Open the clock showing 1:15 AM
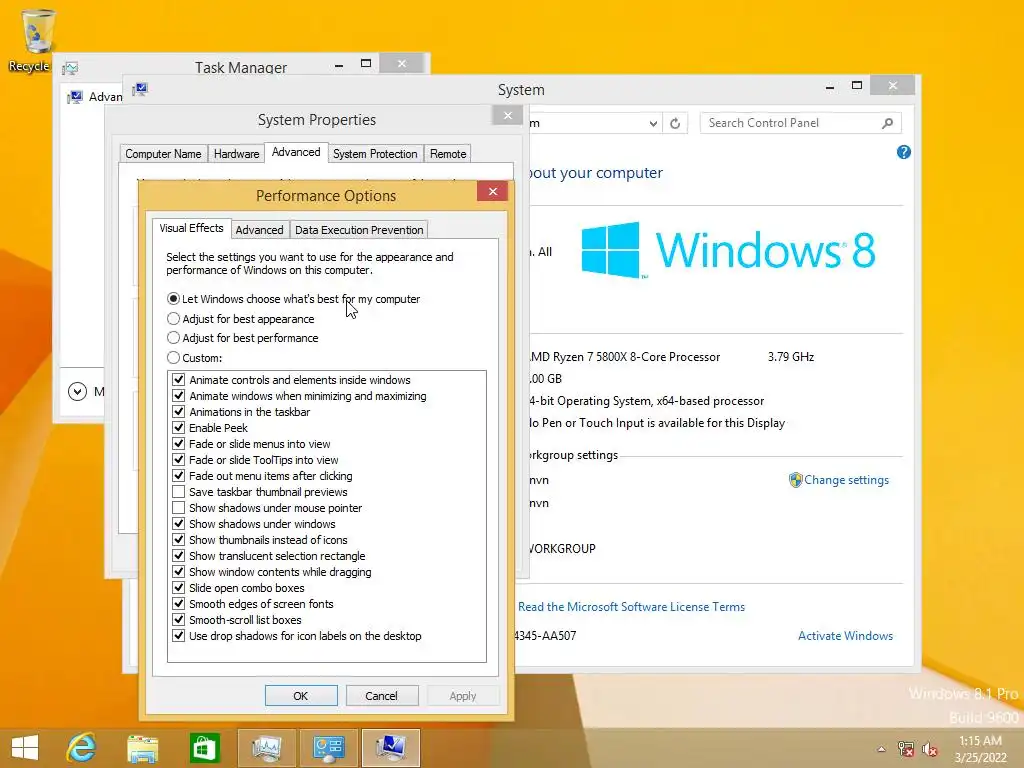This screenshot has width=1024, height=768. (980, 749)
